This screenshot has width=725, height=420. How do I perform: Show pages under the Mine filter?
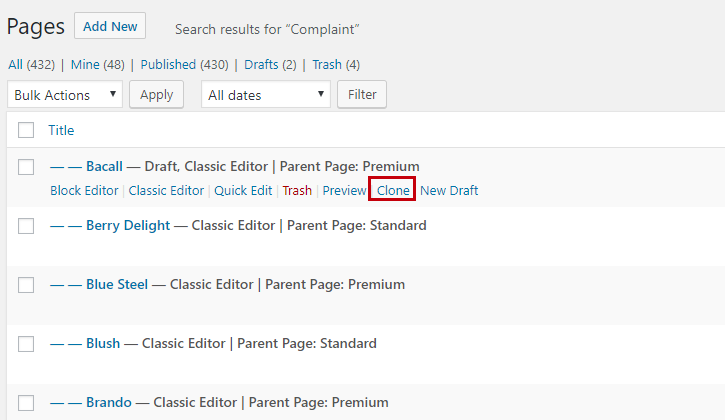click(x=85, y=65)
